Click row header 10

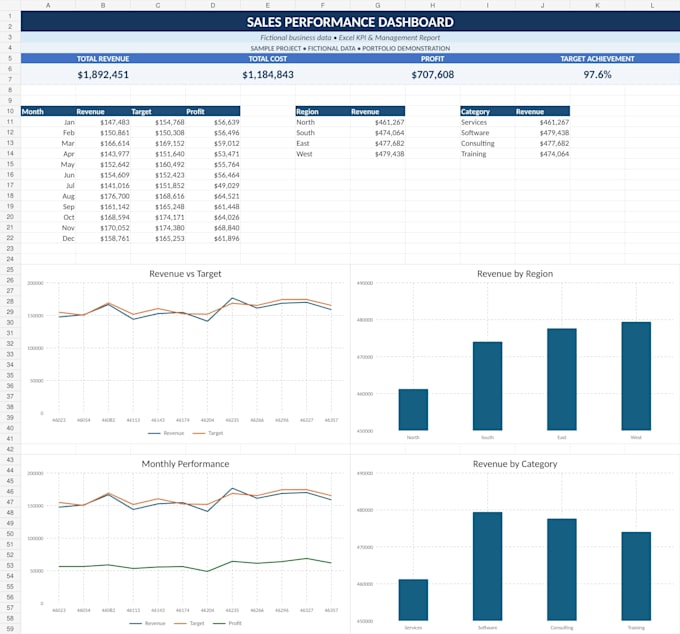click(x=10, y=111)
